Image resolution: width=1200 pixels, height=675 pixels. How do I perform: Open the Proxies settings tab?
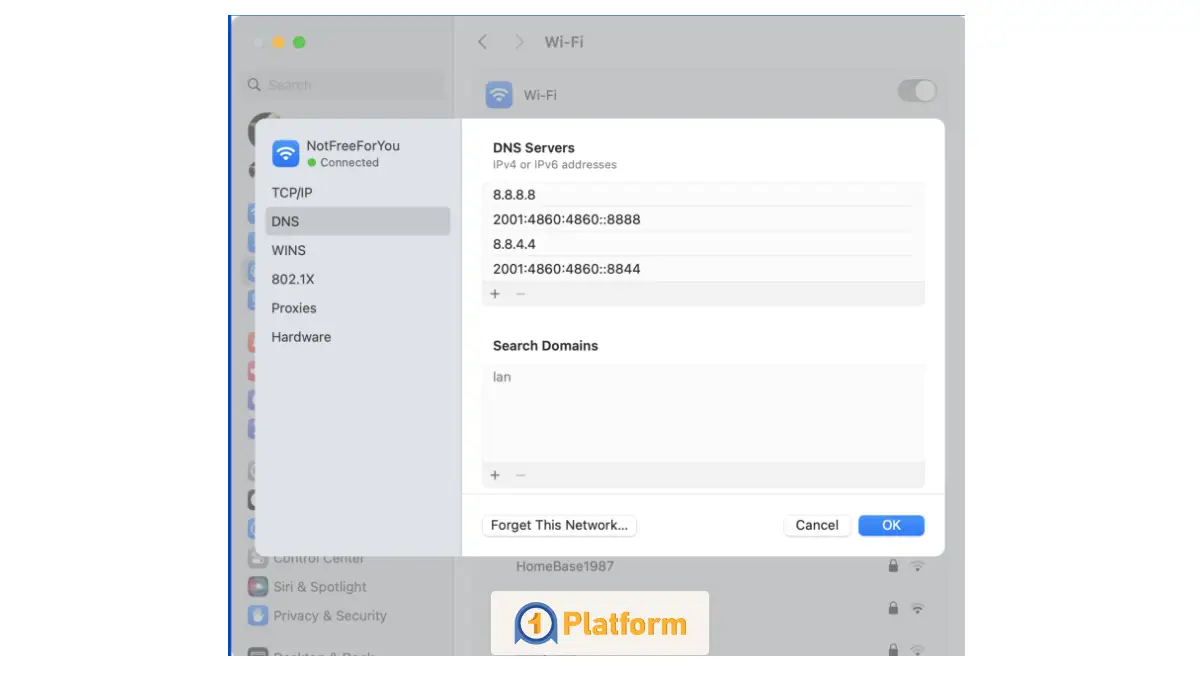coord(293,308)
